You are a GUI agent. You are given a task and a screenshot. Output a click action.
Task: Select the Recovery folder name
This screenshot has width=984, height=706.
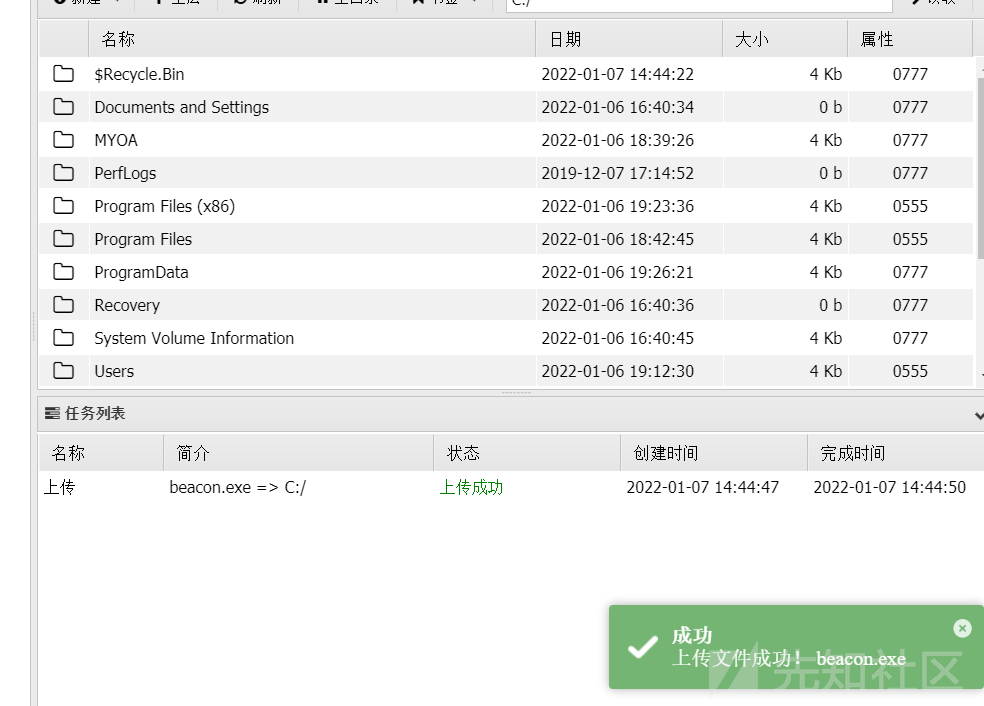tap(127, 306)
